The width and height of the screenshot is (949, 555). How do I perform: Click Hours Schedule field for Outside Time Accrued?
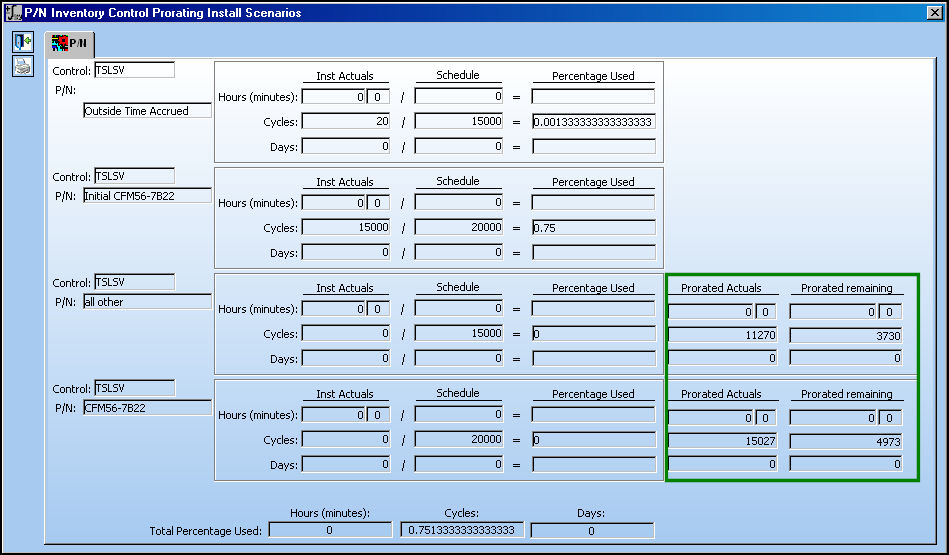pos(459,96)
